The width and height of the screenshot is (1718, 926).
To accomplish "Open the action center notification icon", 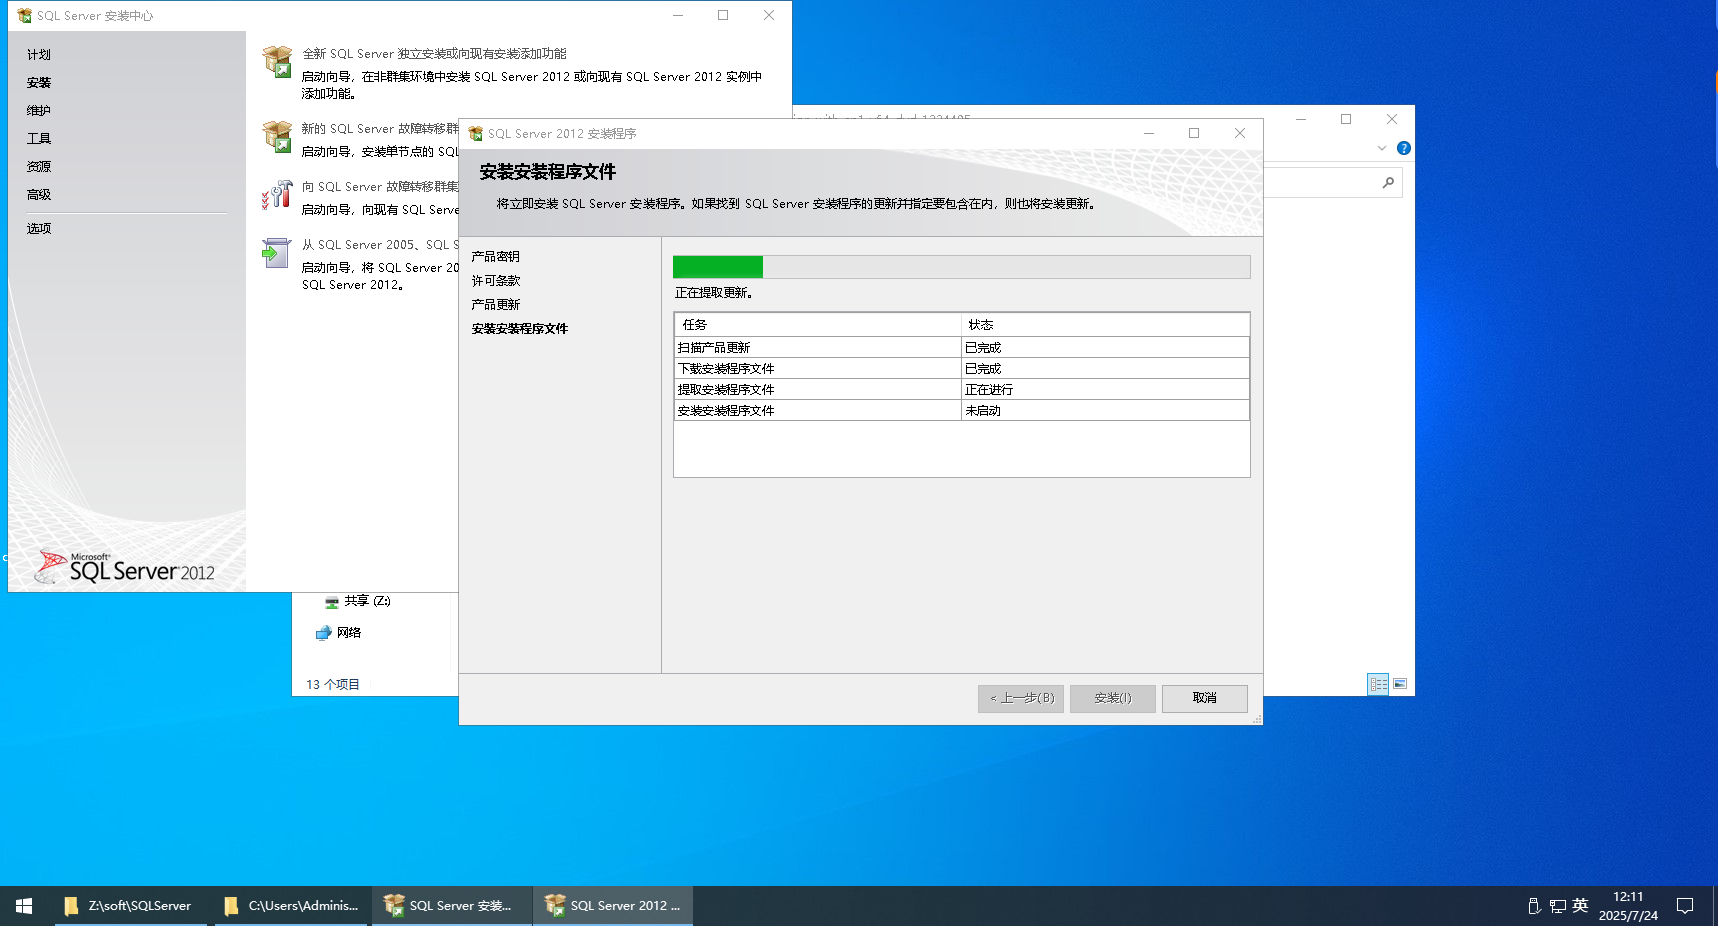I will [1685, 906].
